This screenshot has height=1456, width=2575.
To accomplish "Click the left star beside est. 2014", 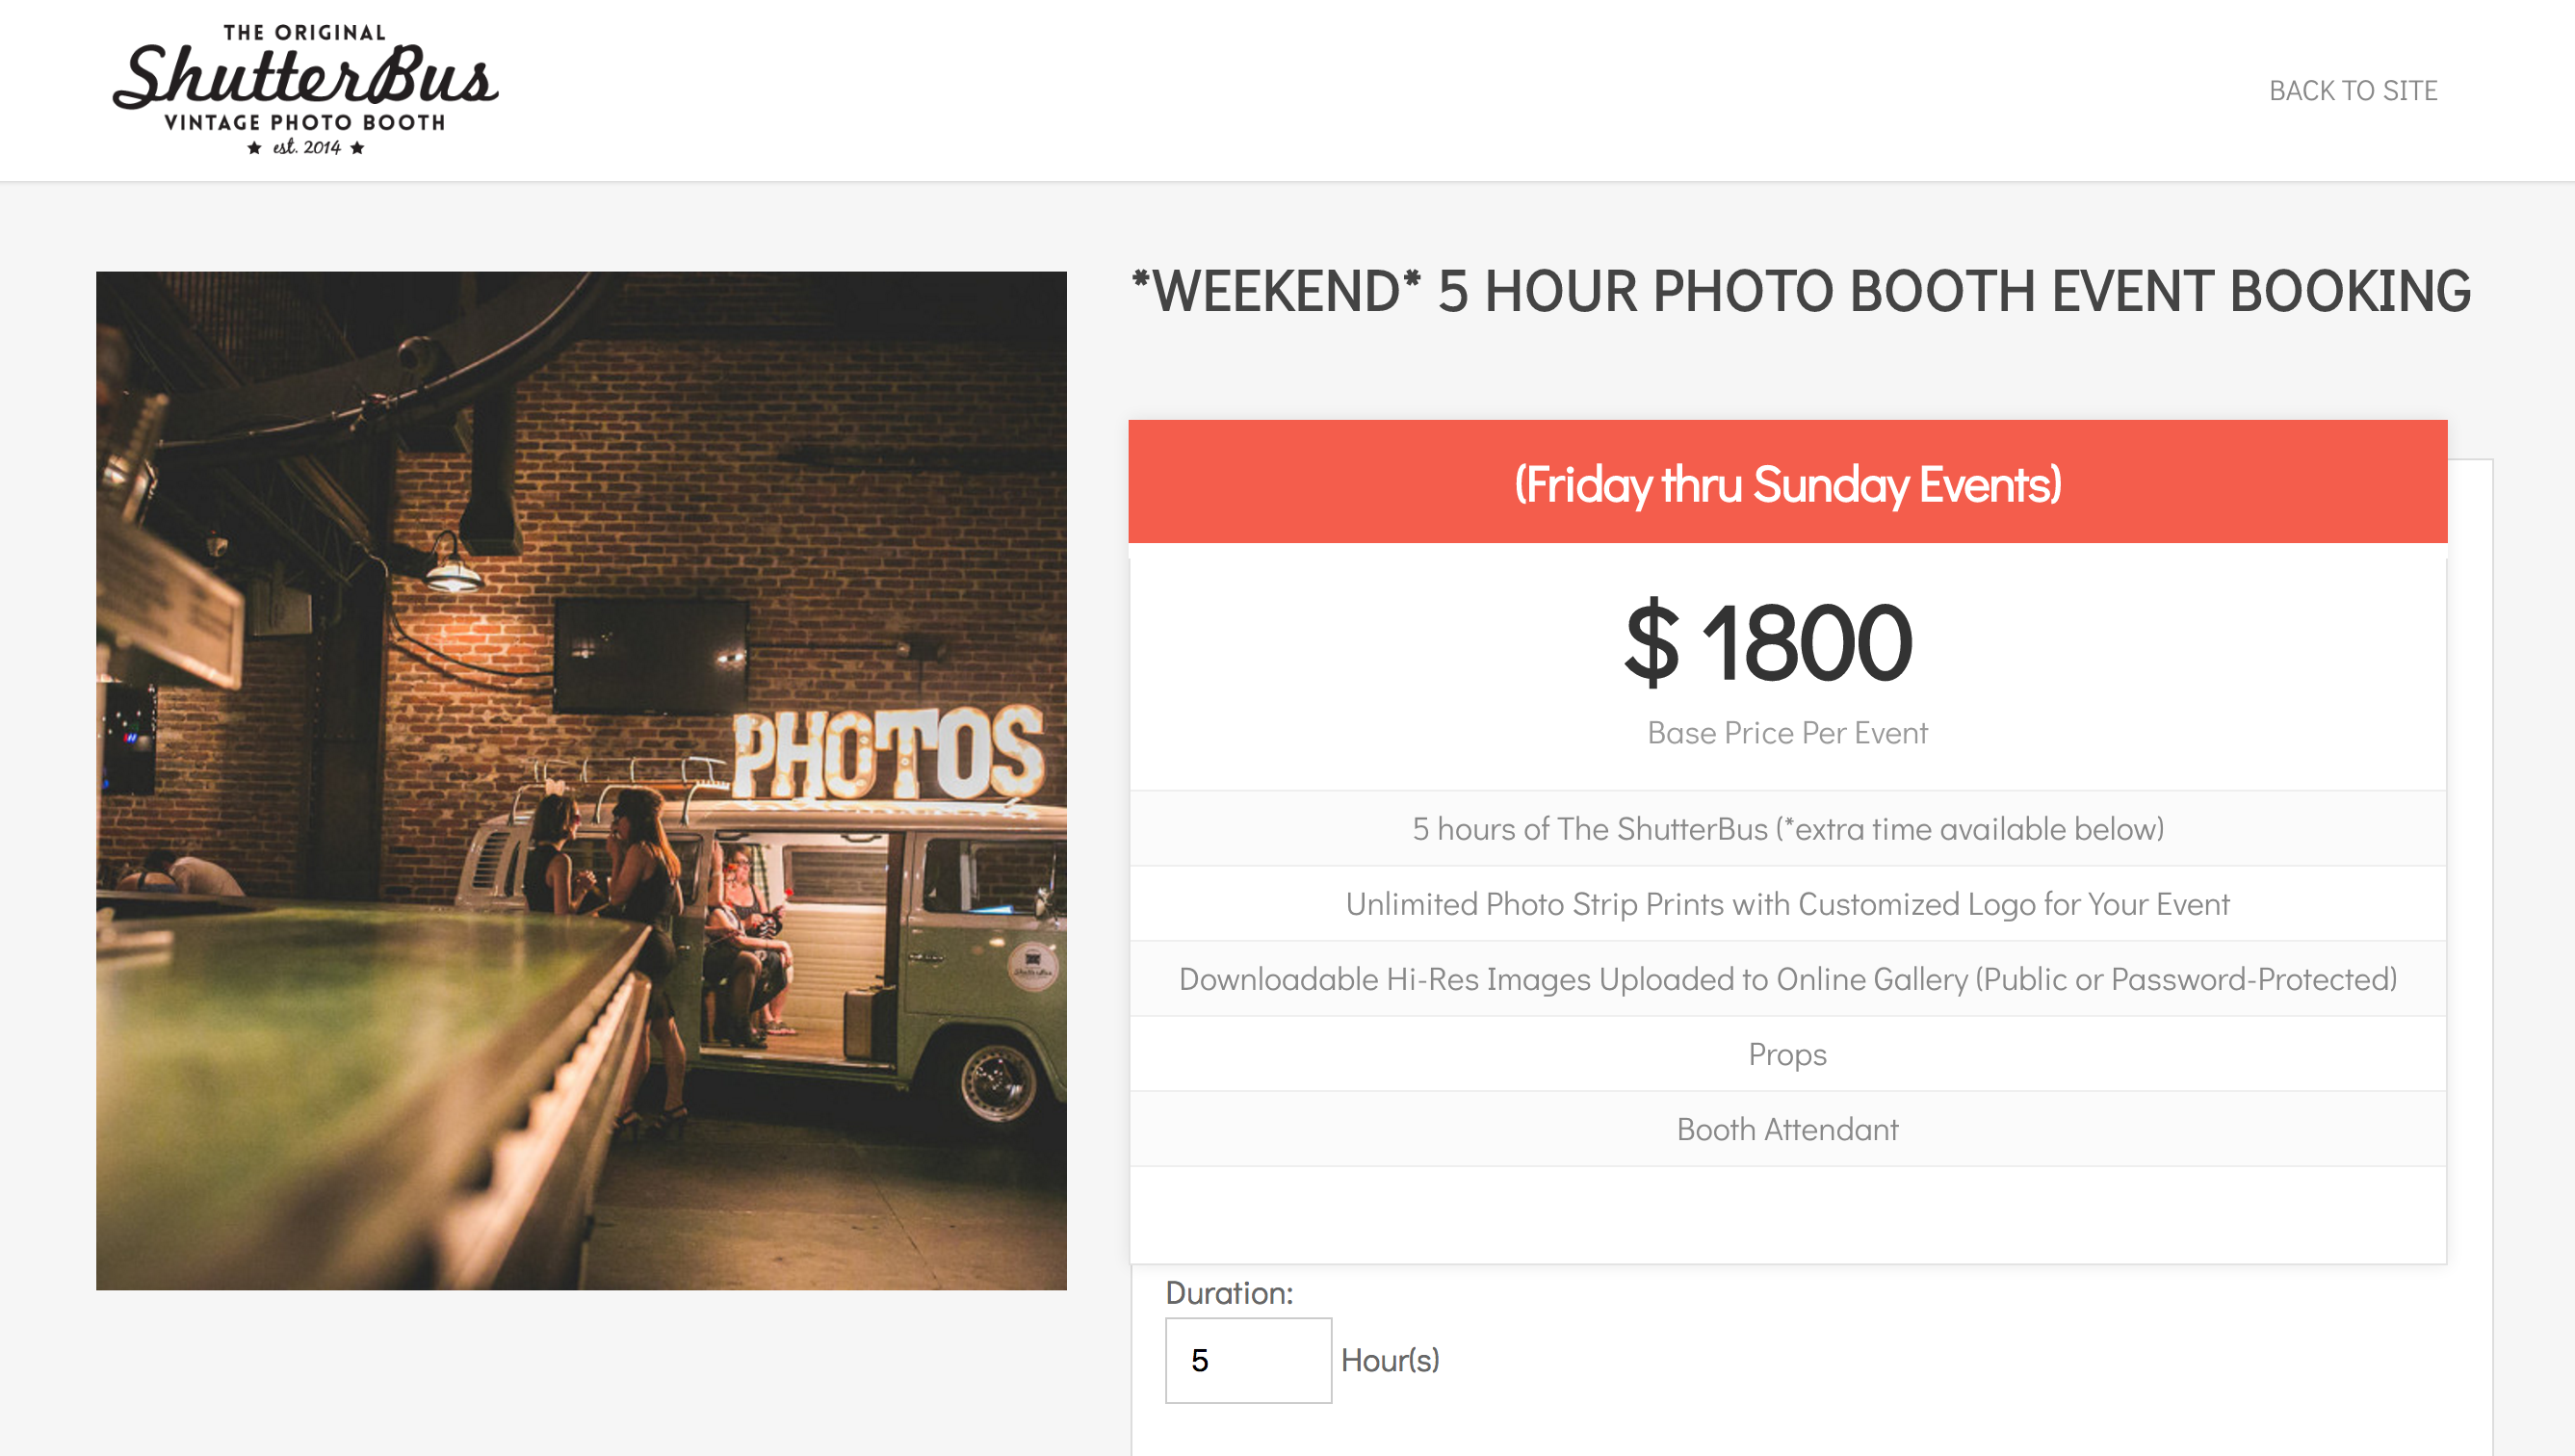I will pyautogui.click(x=255, y=148).
